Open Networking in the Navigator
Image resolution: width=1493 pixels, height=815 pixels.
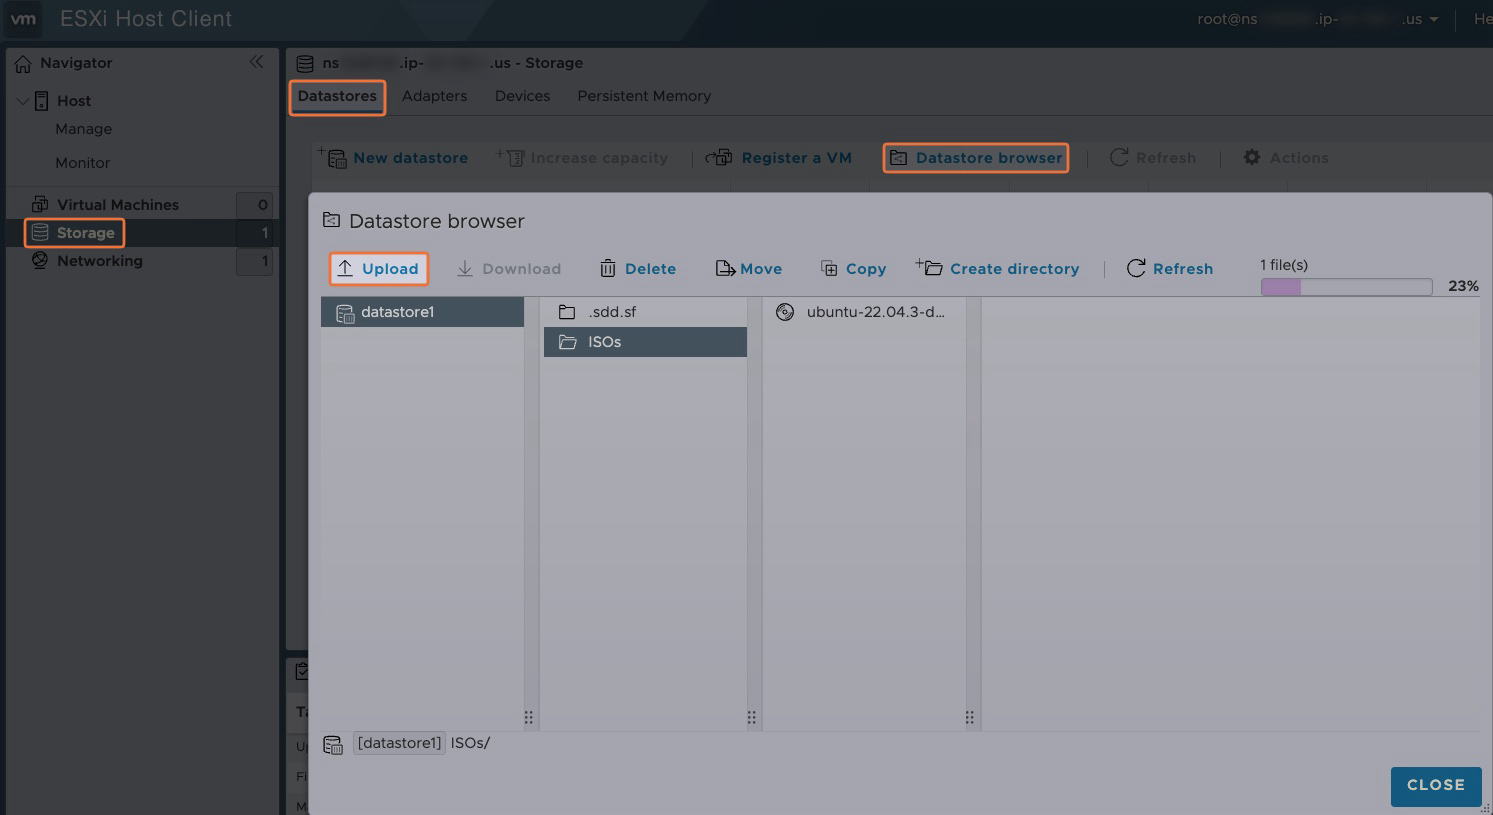coord(100,261)
